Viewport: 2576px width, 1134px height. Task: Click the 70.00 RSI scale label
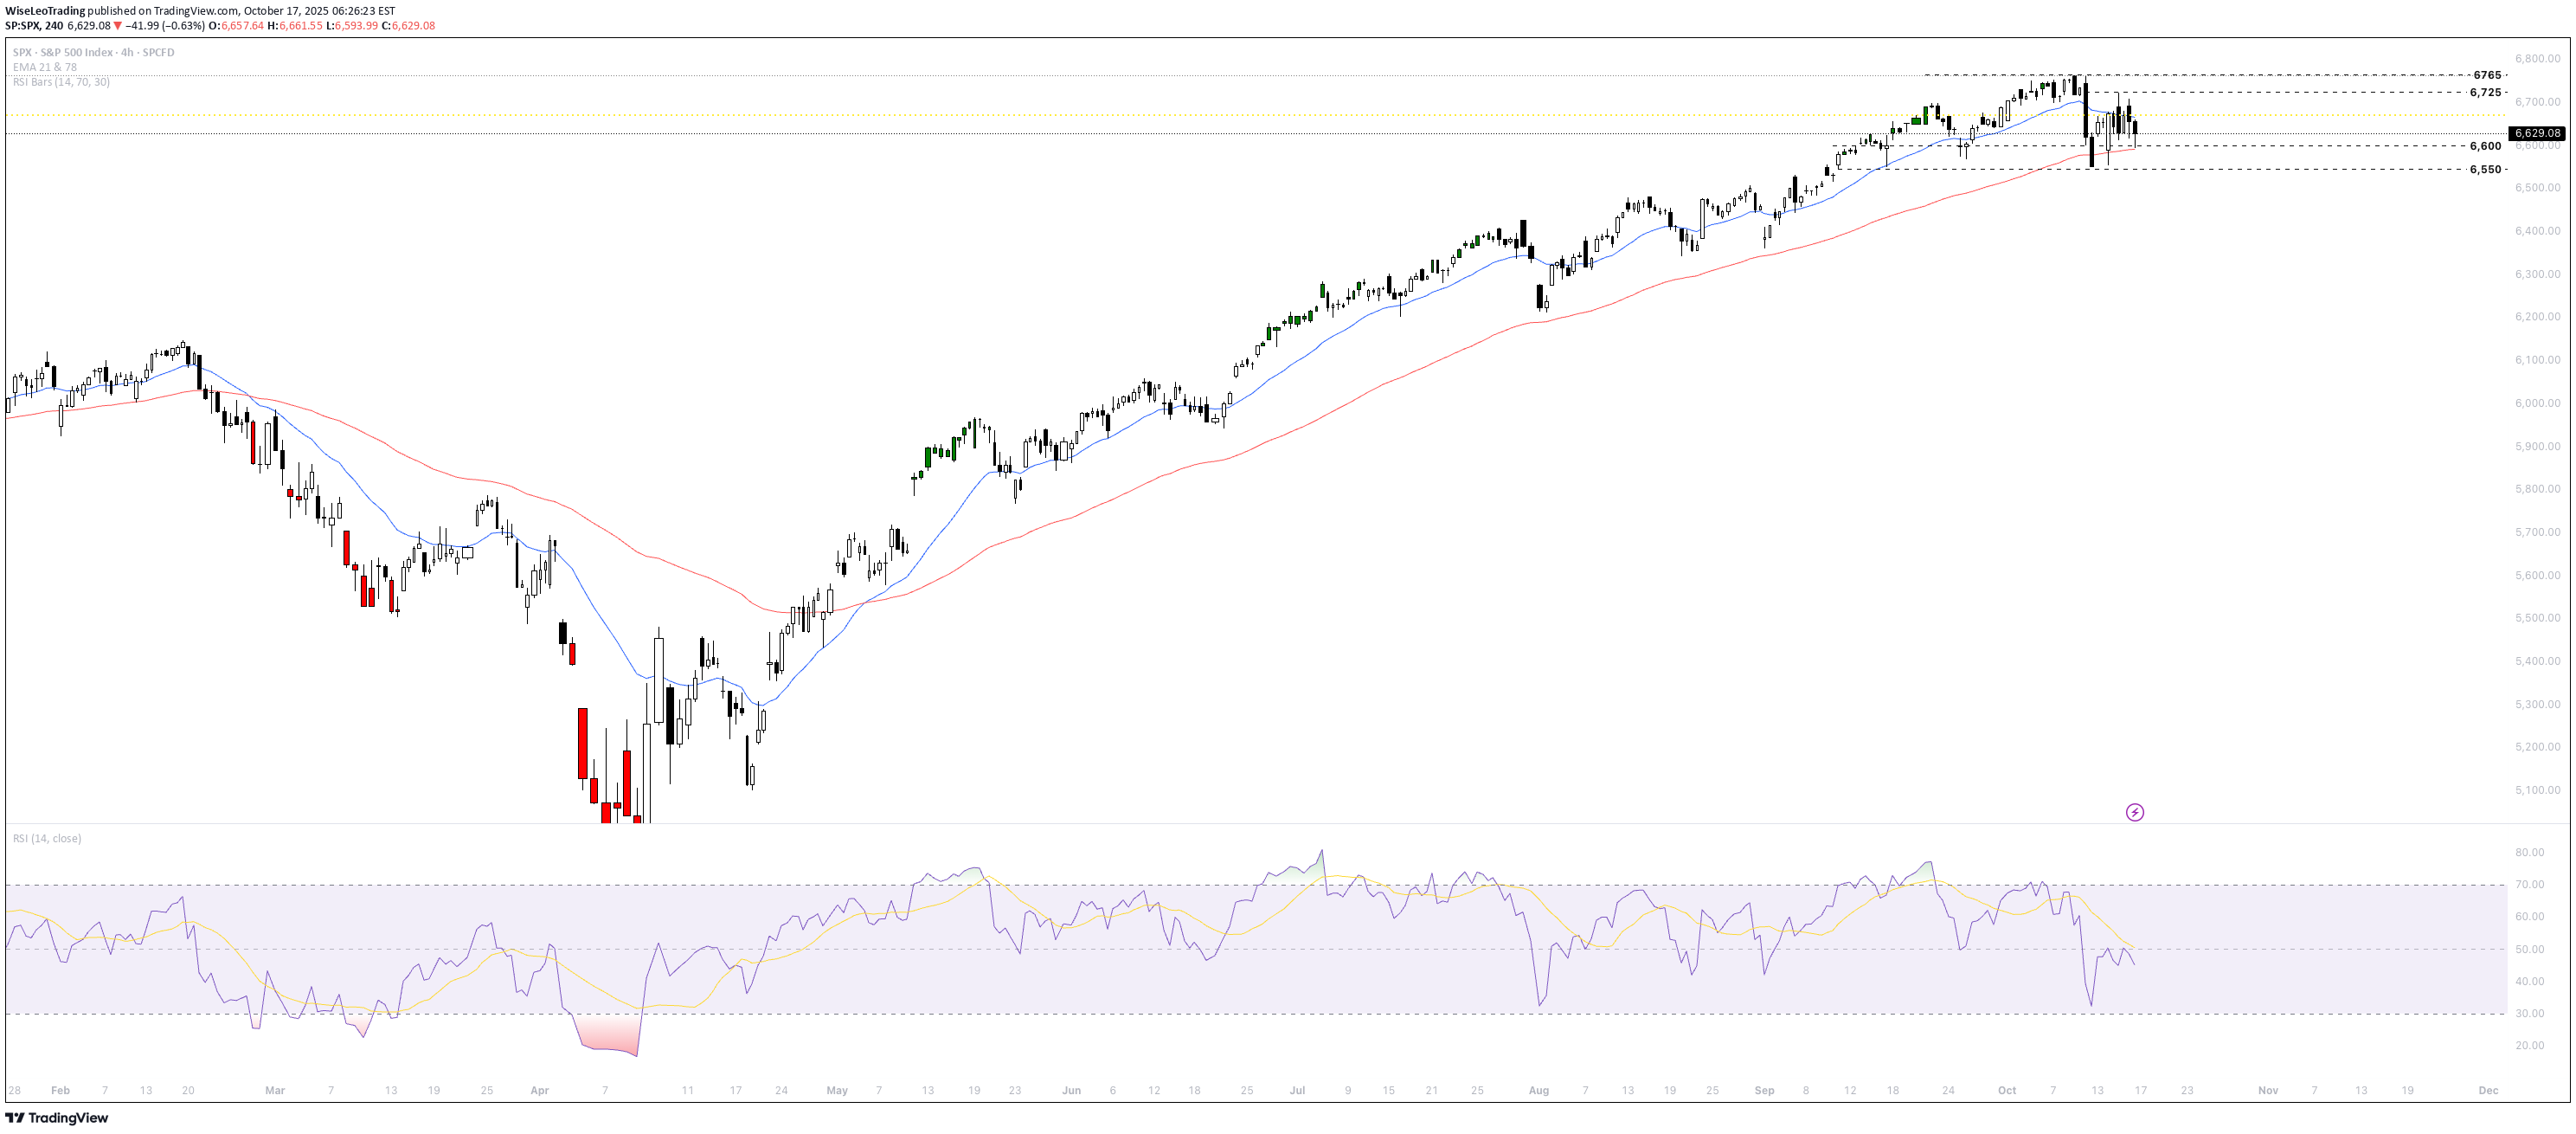click(x=2529, y=884)
